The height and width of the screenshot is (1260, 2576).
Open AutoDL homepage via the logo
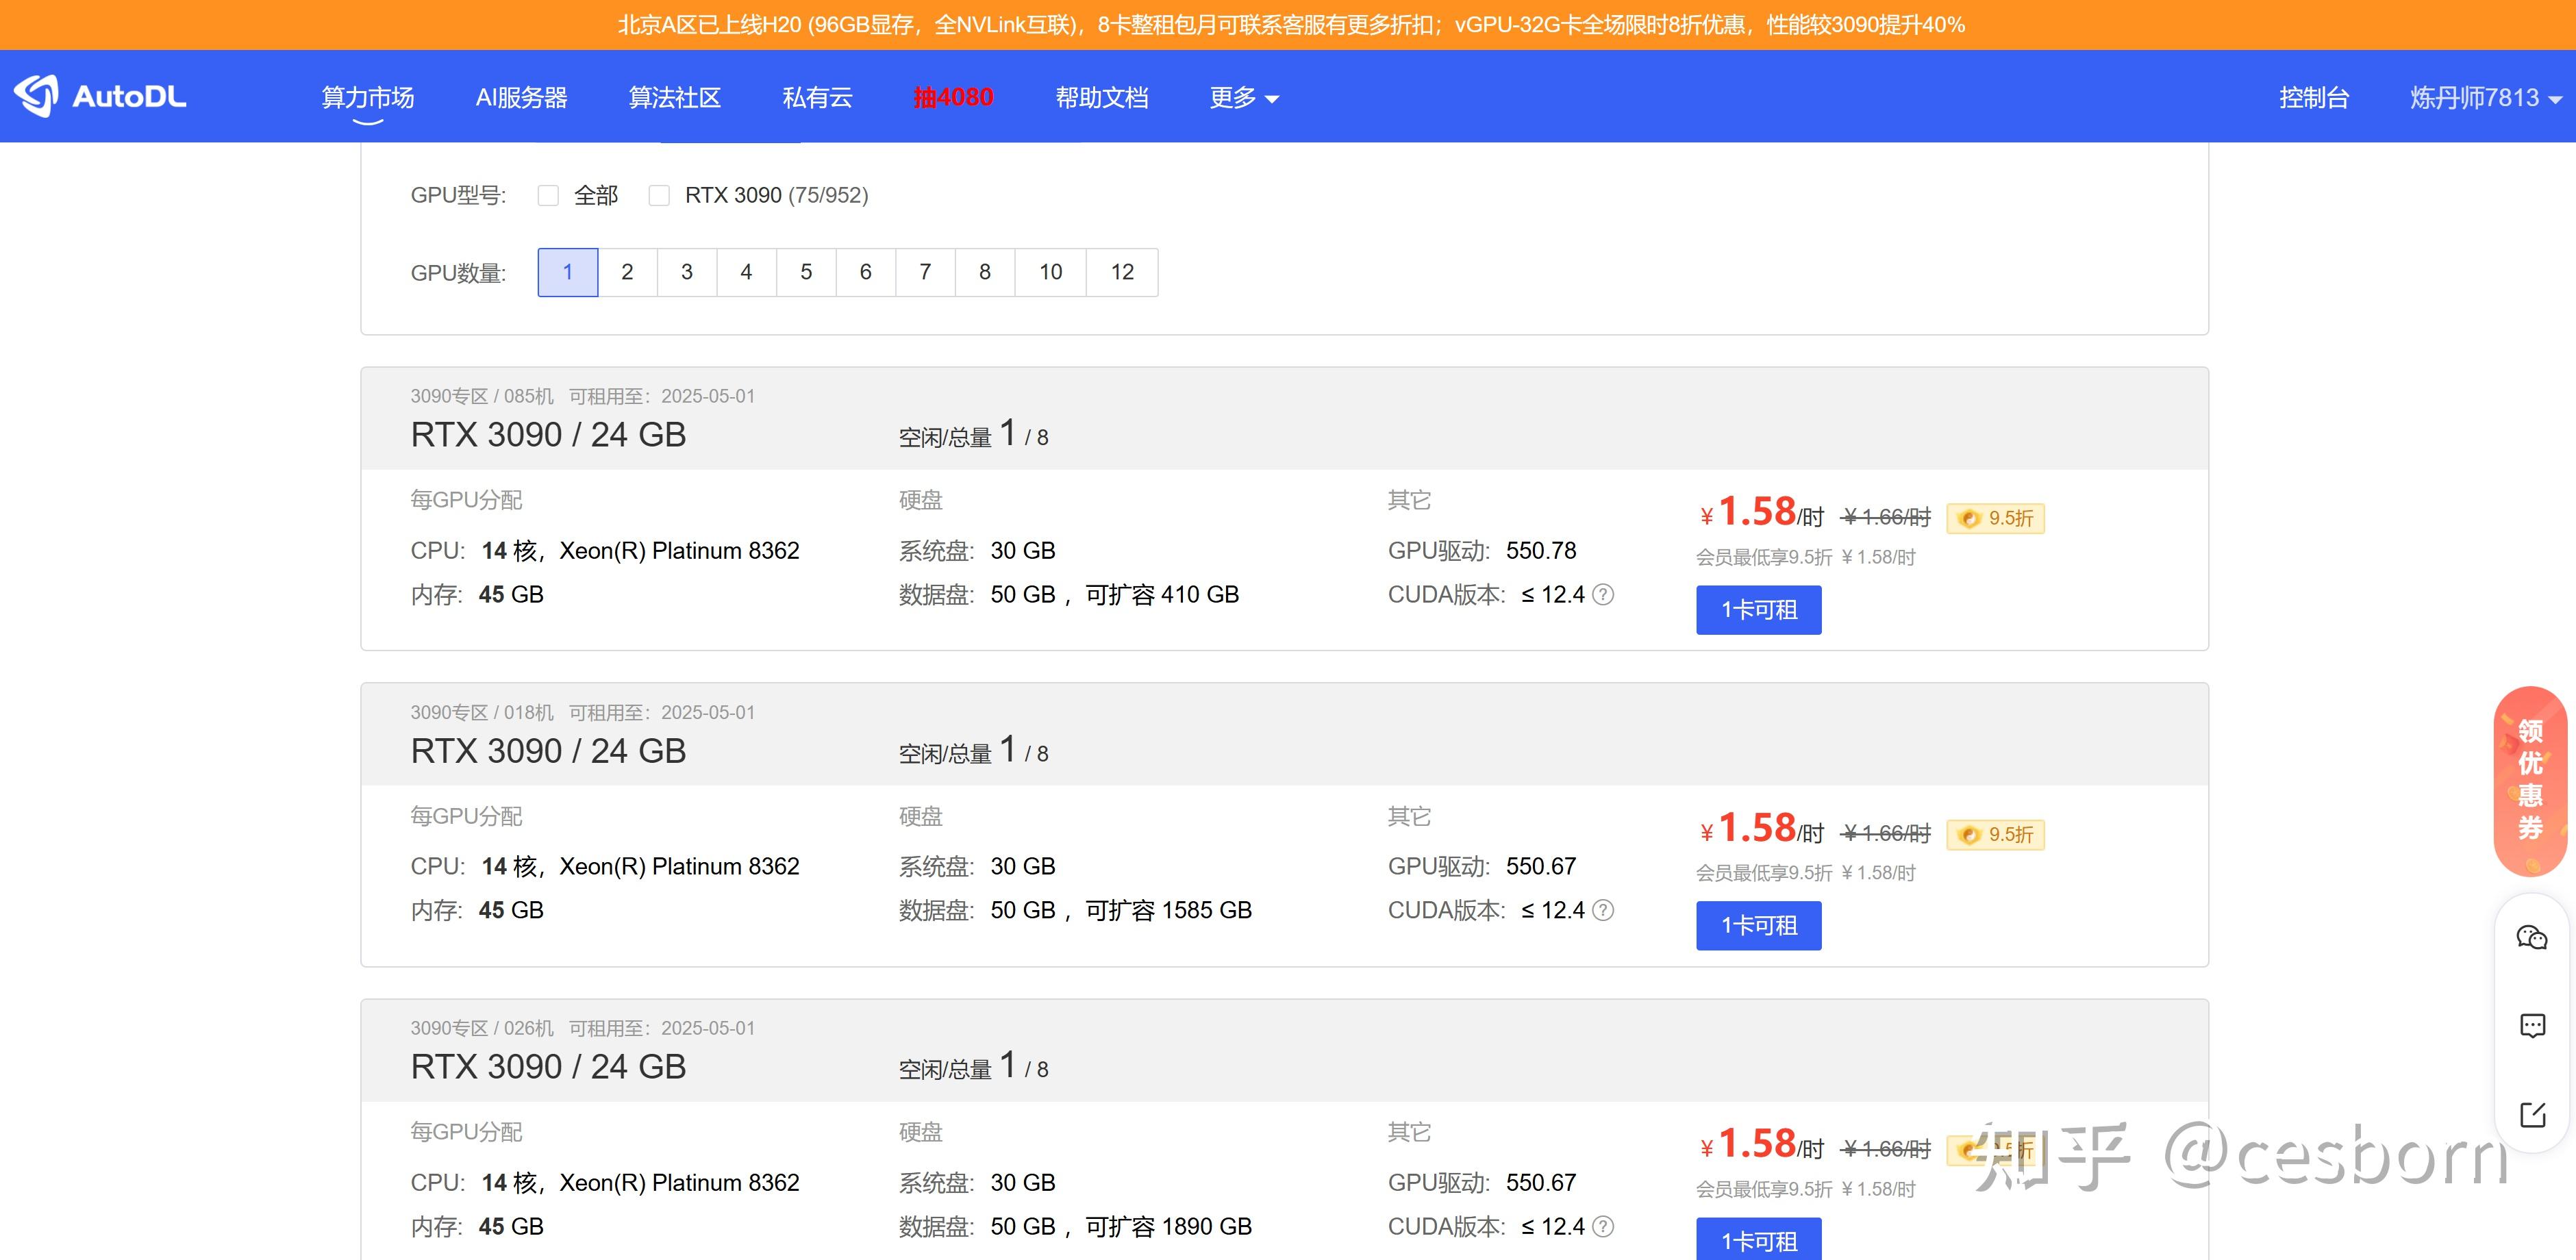click(x=100, y=96)
